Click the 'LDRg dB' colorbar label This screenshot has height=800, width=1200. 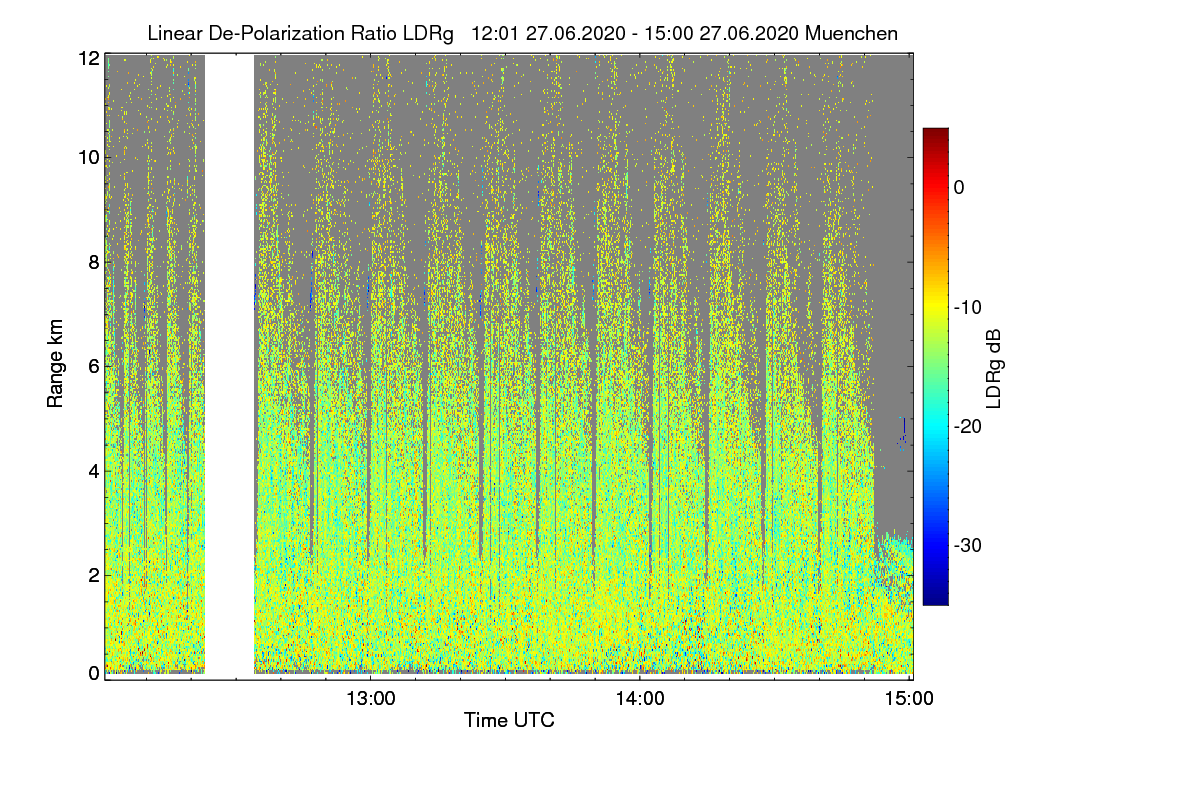point(993,367)
